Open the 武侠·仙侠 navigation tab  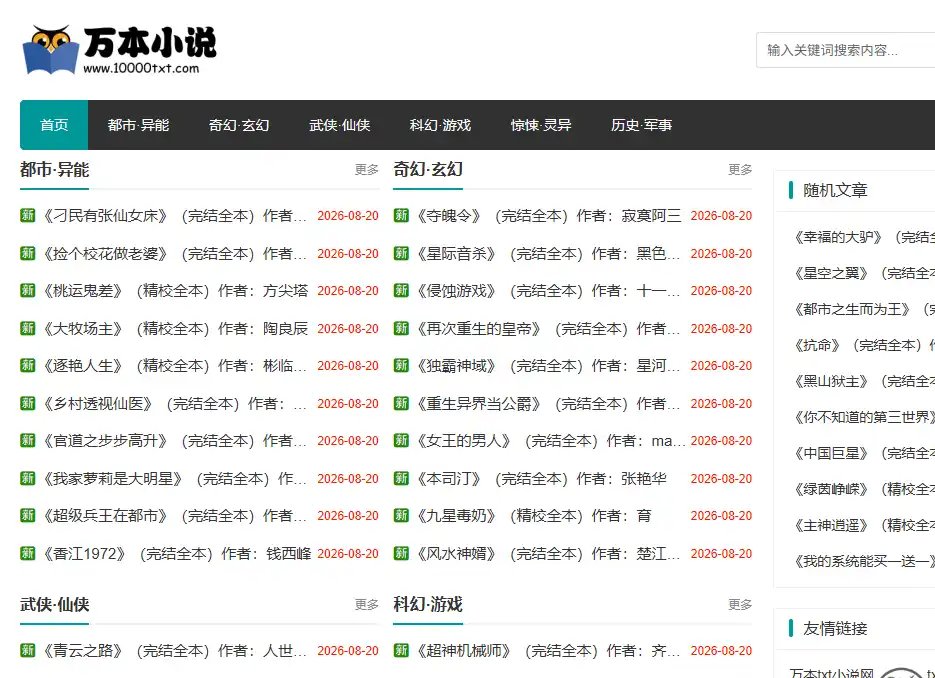click(340, 125)
